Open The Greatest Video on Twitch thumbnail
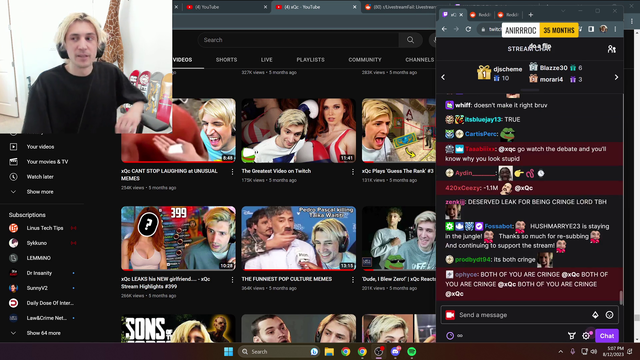The width and height of the screenshot is (640, 360). (298, 131)
